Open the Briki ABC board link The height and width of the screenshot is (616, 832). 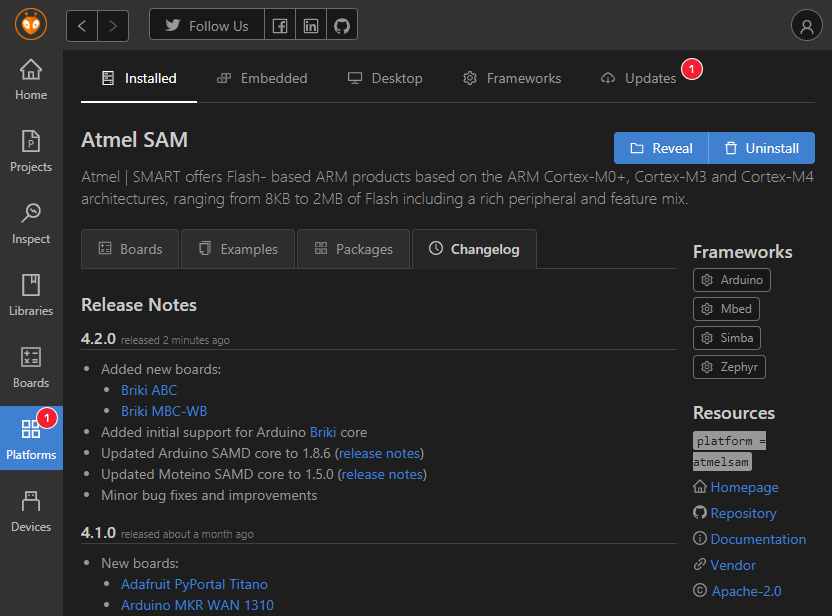tap(148, 390)
